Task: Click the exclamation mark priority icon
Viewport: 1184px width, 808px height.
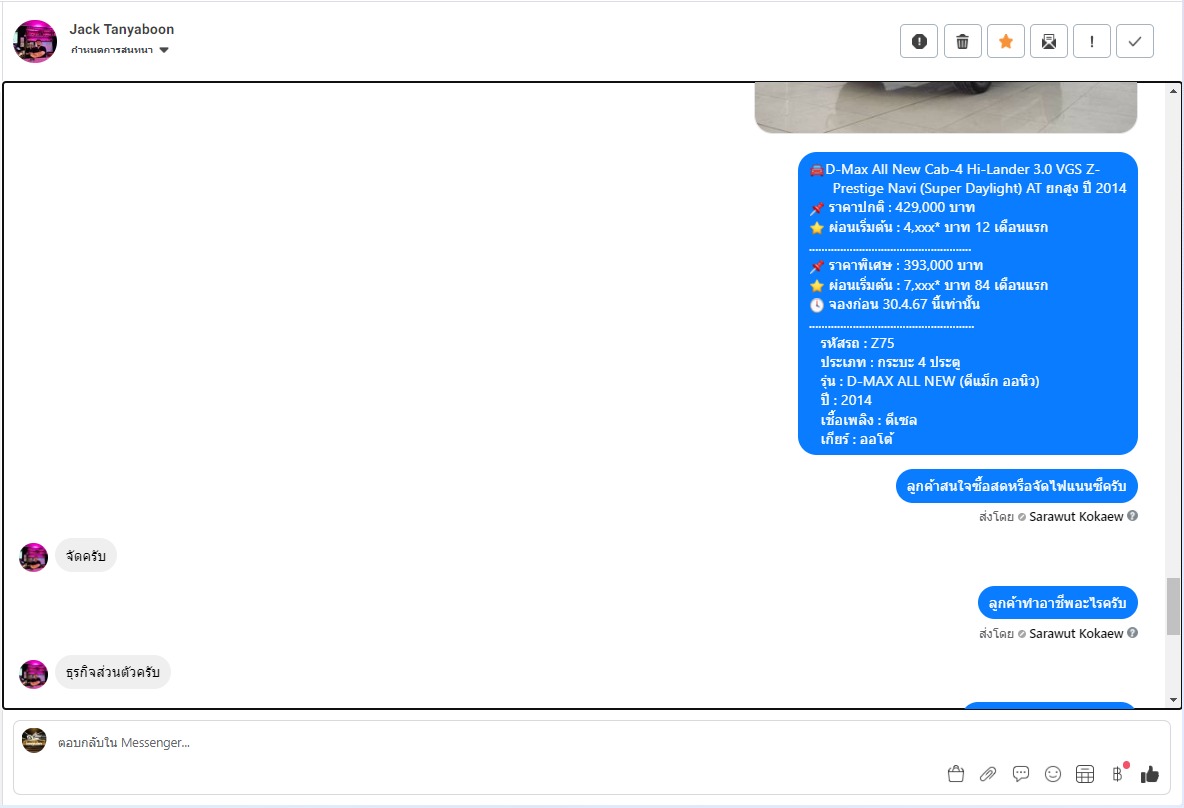Action: pos(1092,42)
